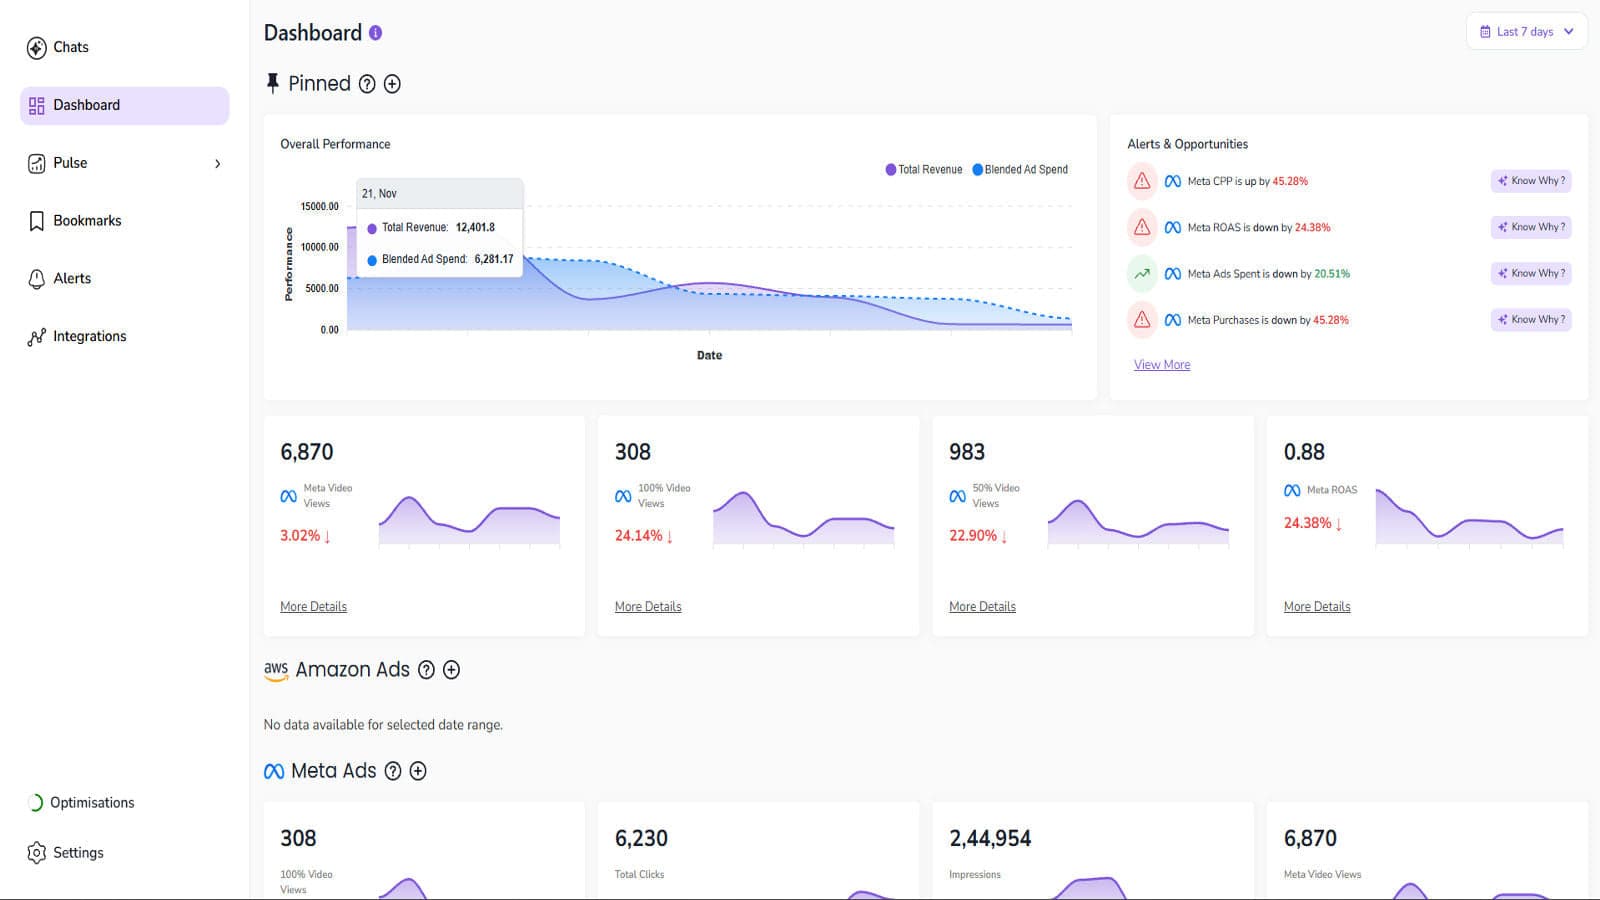The height and width of the screenshot is (900, 1600).
Task: Click Know Why for Meta Purchases alert
Action: pos(1531,320)
